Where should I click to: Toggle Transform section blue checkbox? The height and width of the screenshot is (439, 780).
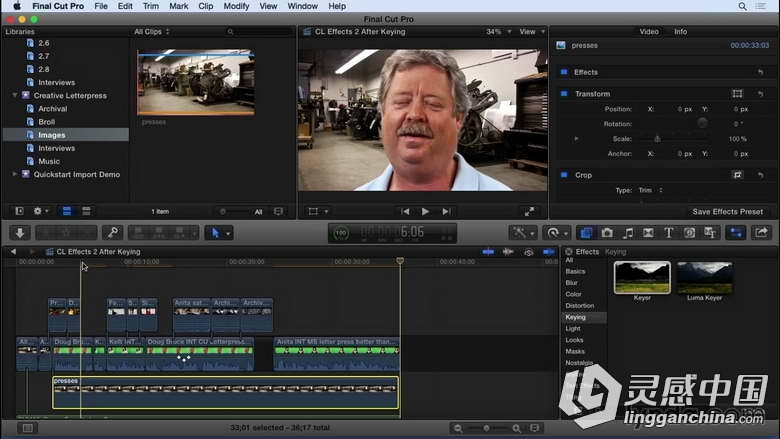(x=564, y=93)
